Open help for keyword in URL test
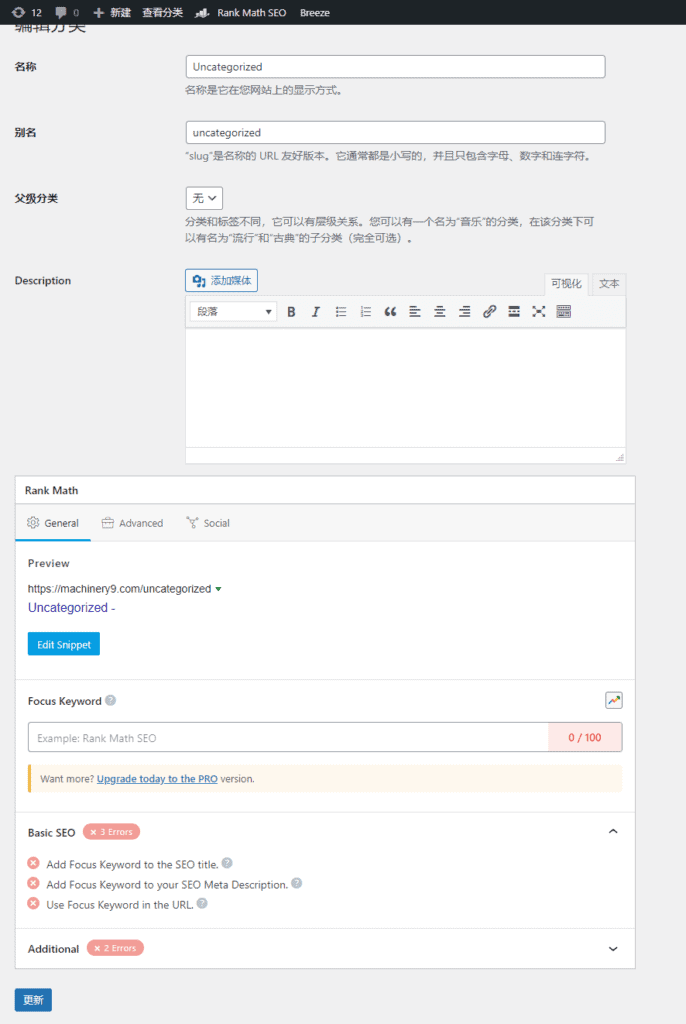686x1024 pixels. [x=202, y=903]
